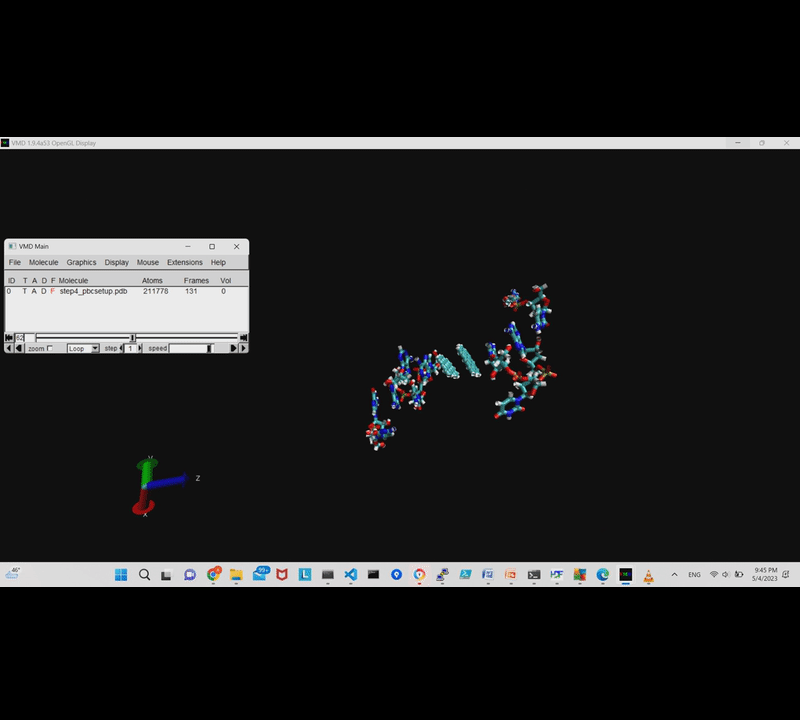This screenshot has height=720, width=800.
Task: Jump to the last trajectory frame
Action: tap(244, 335)
